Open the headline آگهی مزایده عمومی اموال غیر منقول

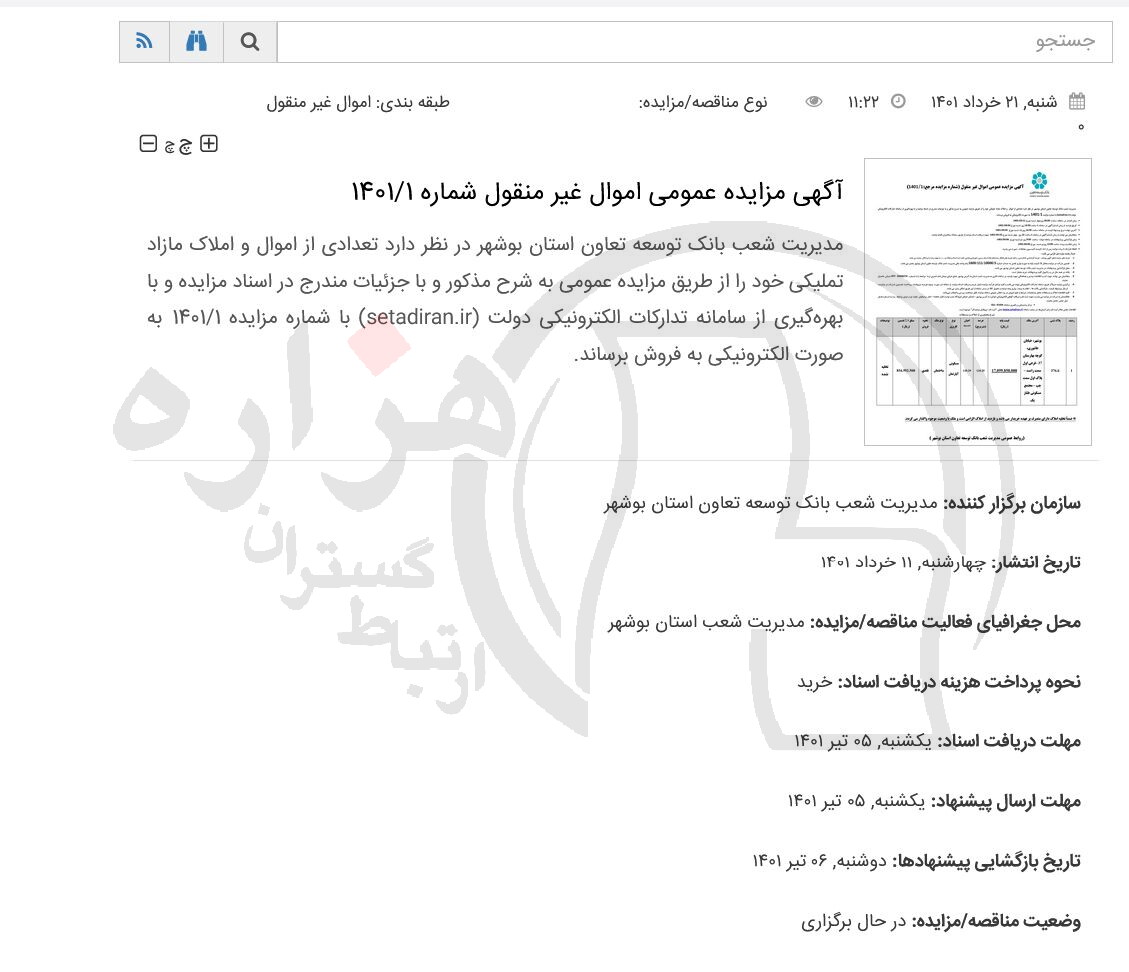596,191
